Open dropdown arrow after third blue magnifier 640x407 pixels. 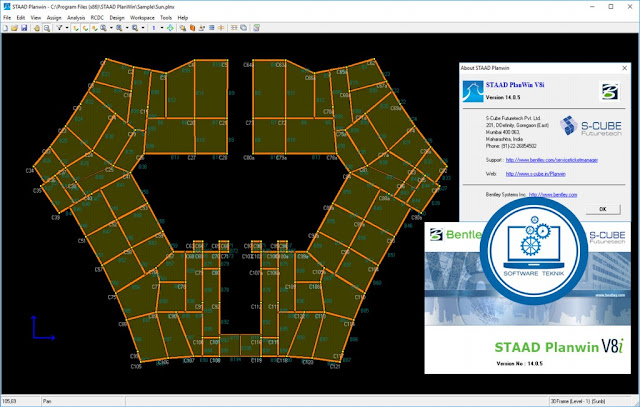(x=143, y=28)
